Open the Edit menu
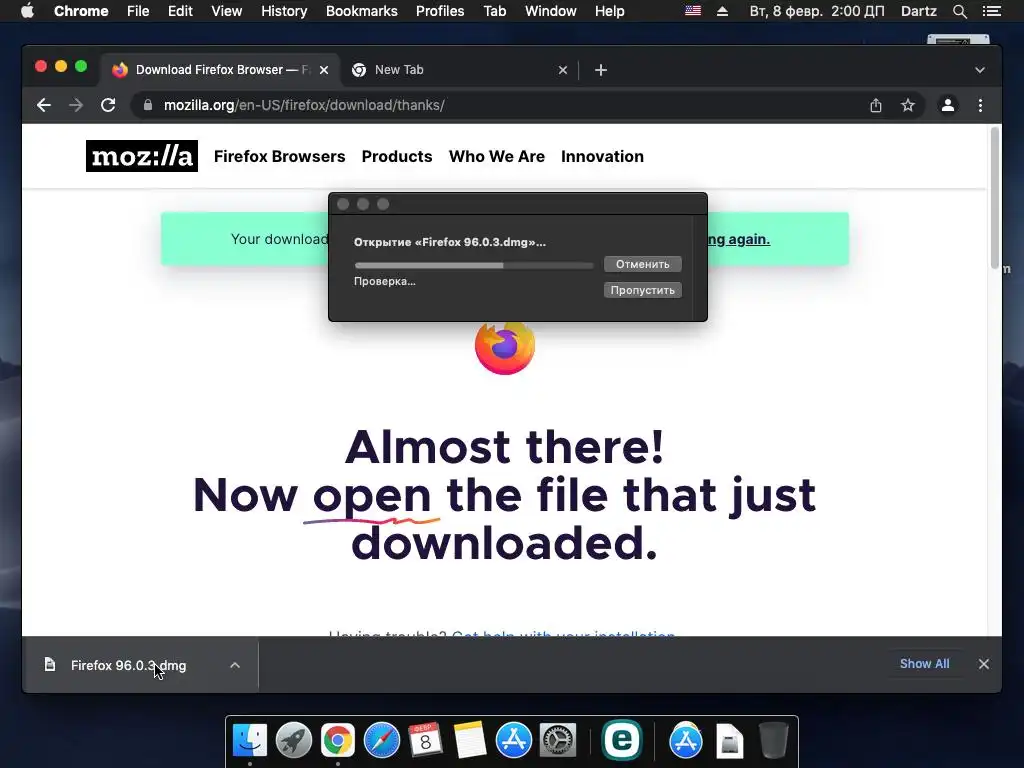The height and width of the screenshot is (768, 1024). [180, 11]
